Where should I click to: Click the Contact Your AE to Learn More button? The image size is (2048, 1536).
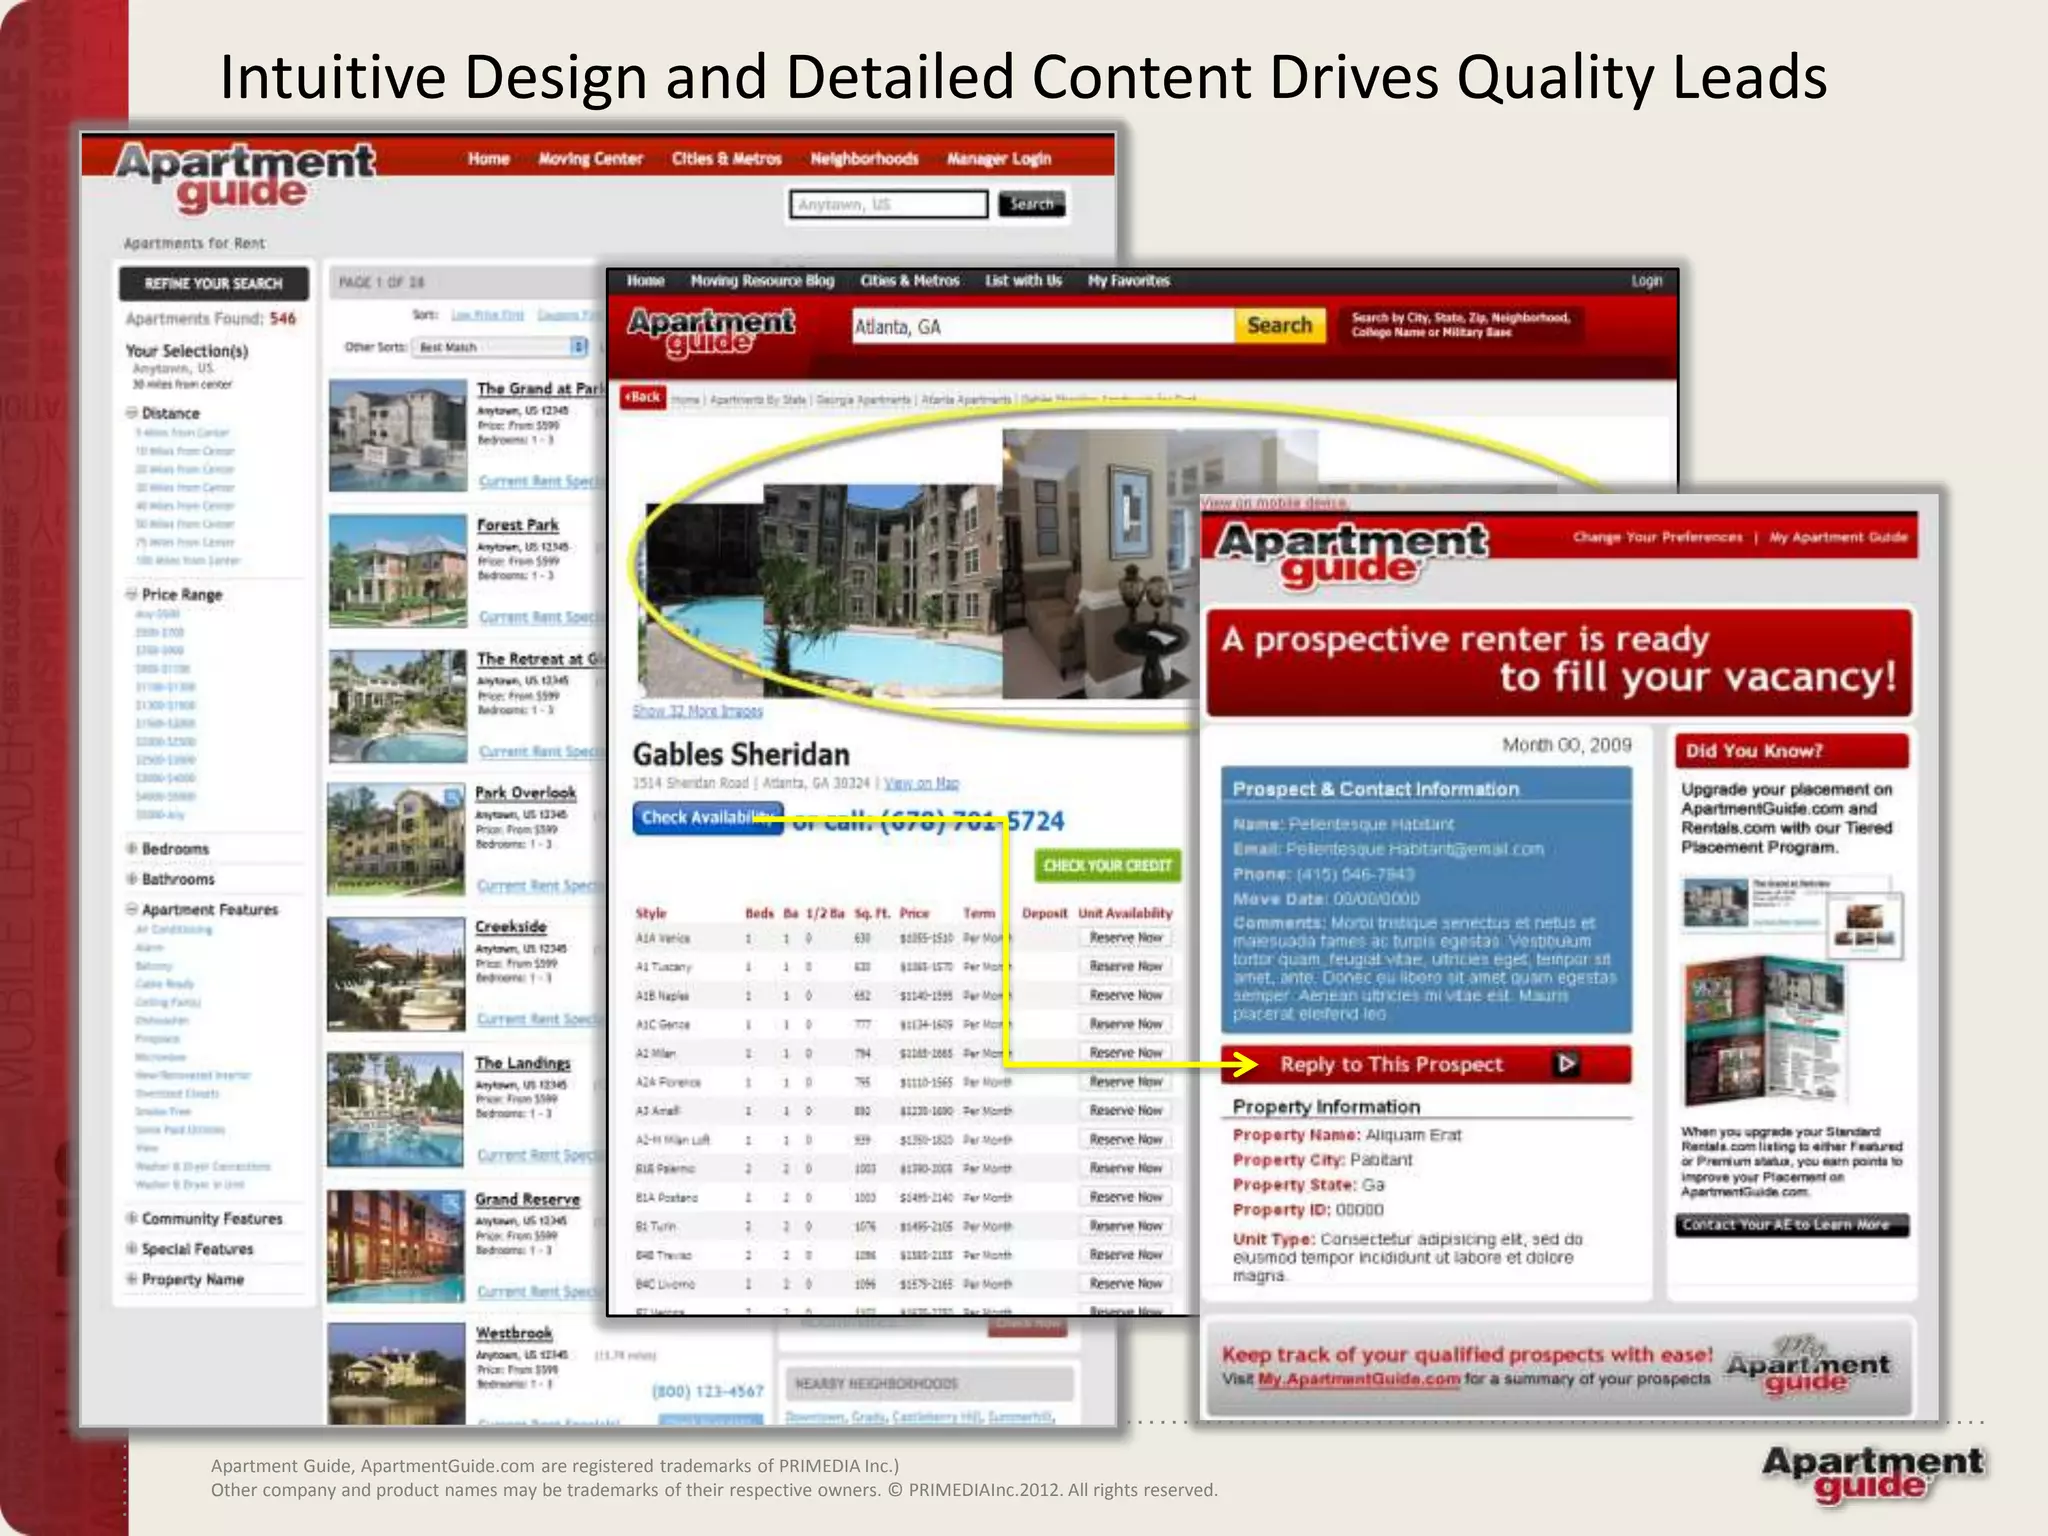tap(1791, 1225)
